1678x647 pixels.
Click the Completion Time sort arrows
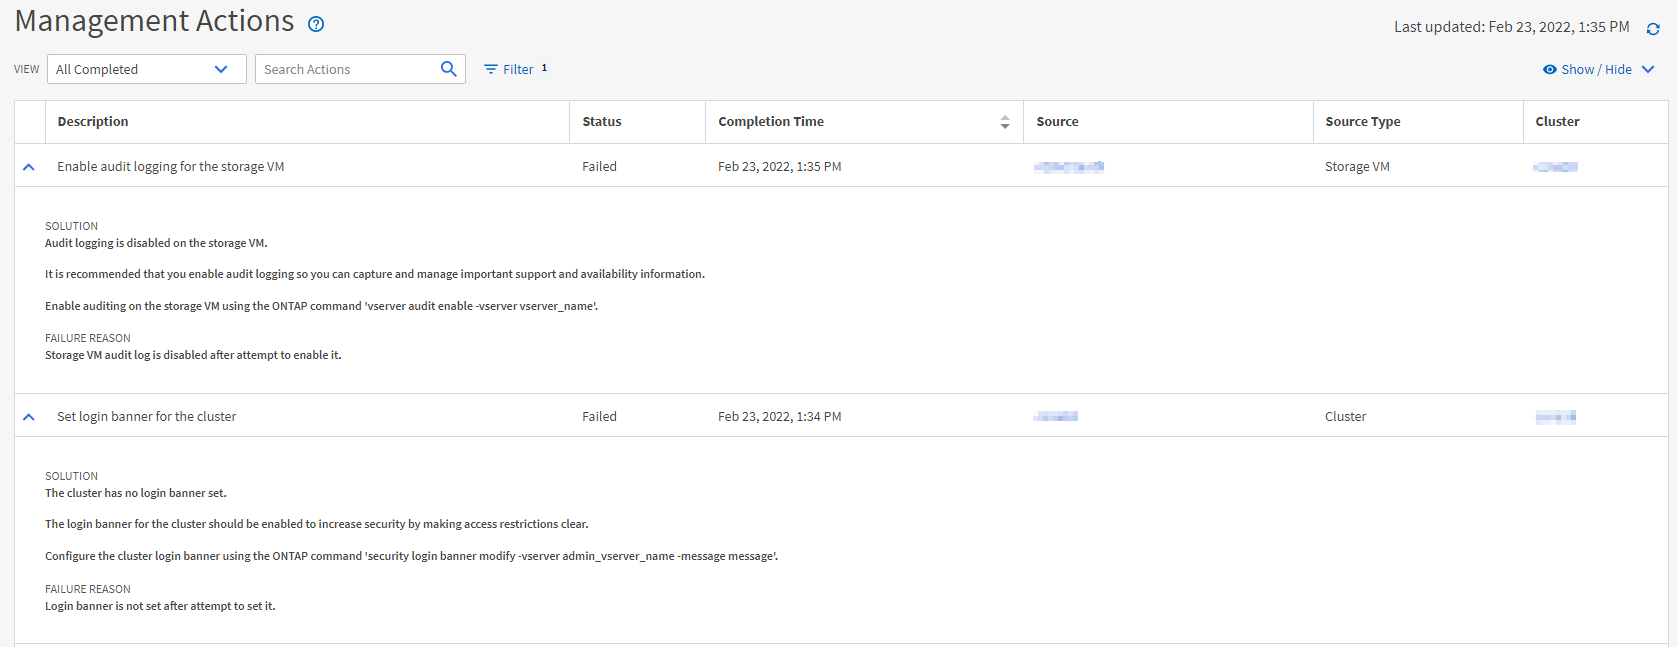(x=1004, y=122)
